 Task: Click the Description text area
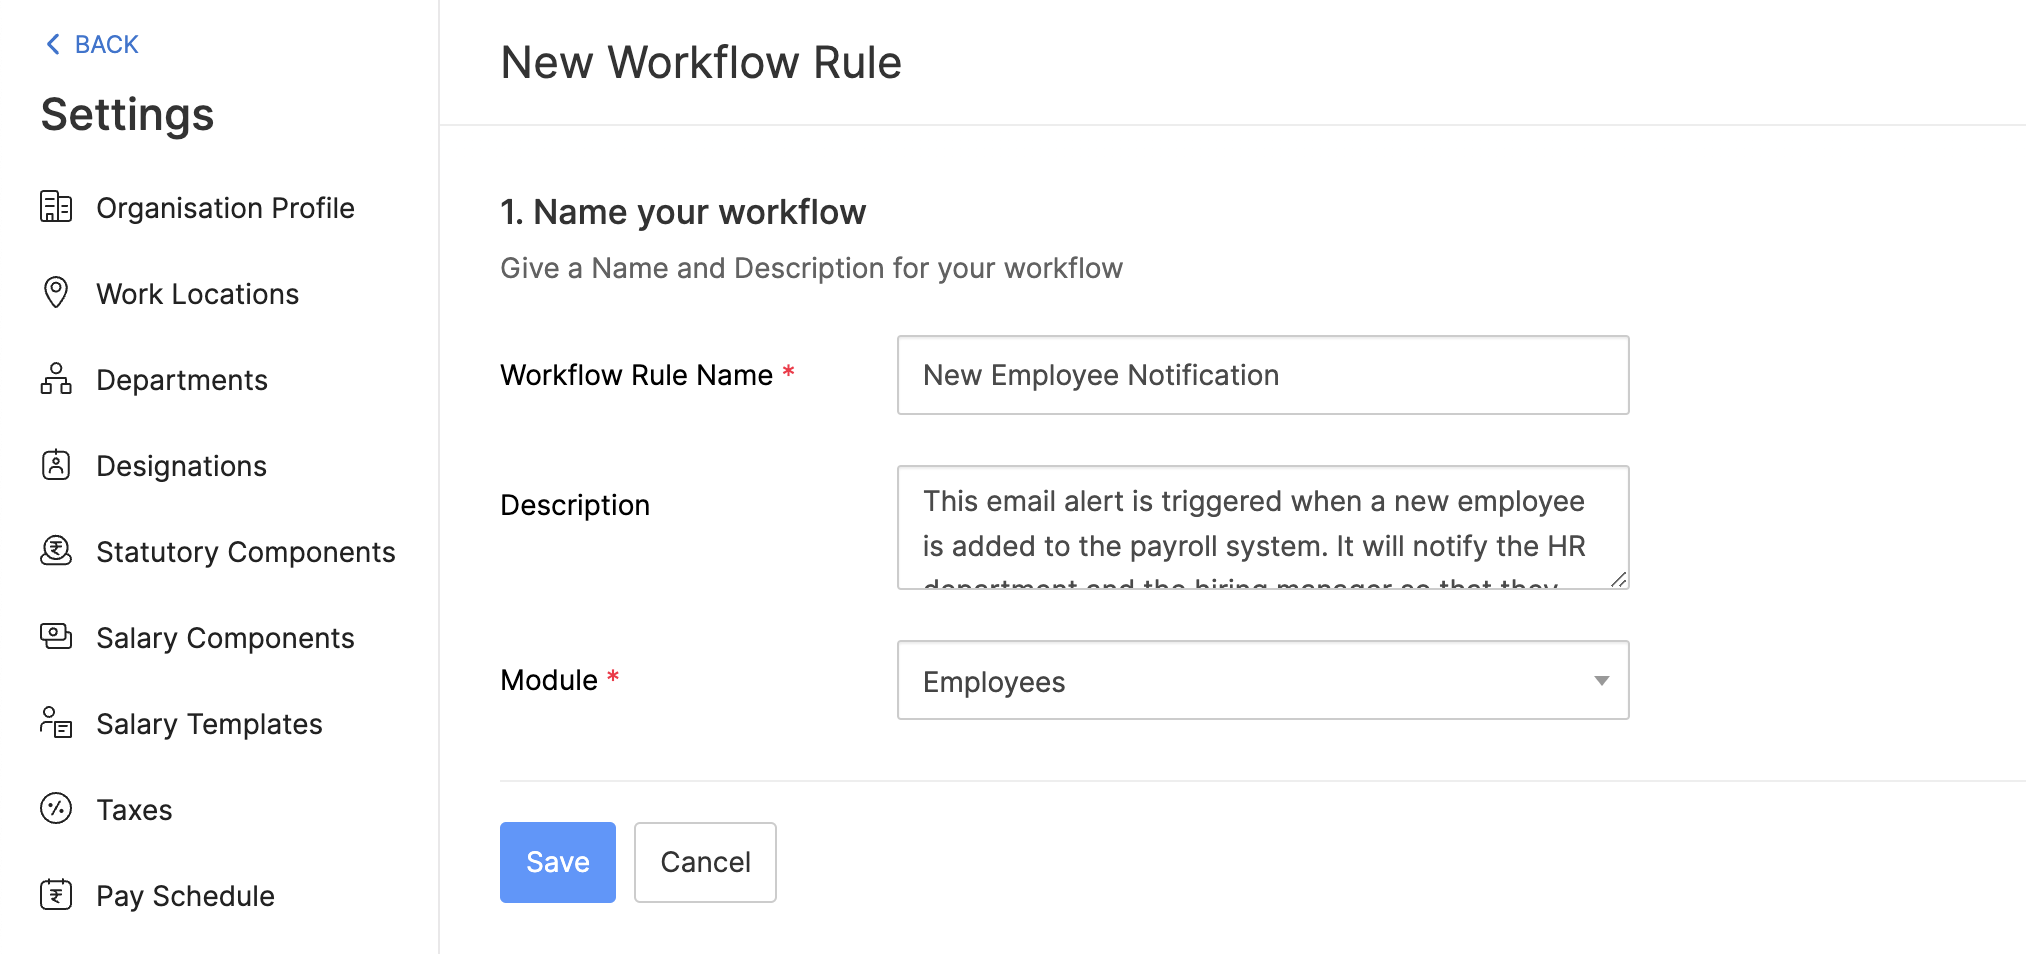1263,527
